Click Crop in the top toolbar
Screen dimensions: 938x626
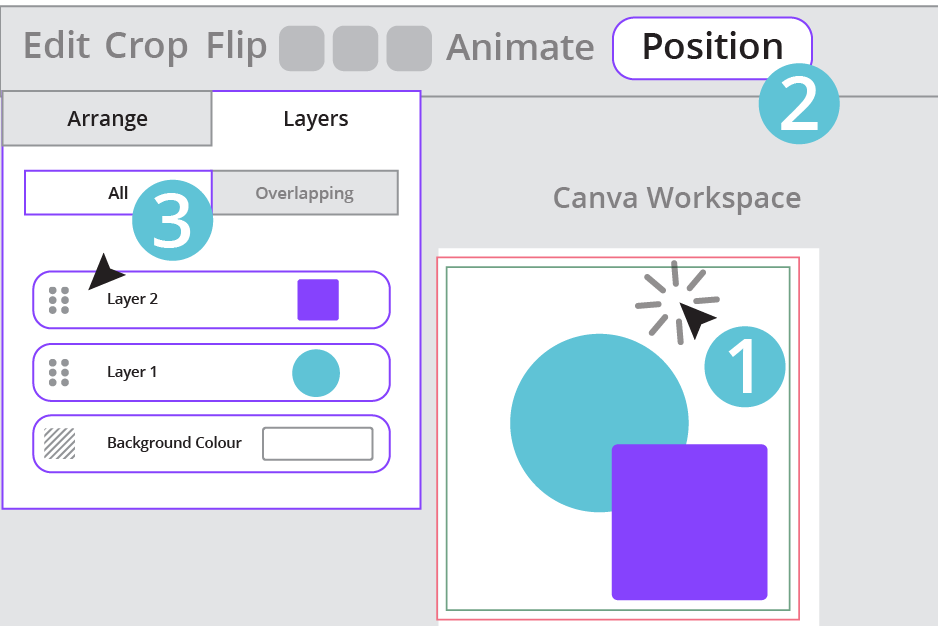coord(146,47)
